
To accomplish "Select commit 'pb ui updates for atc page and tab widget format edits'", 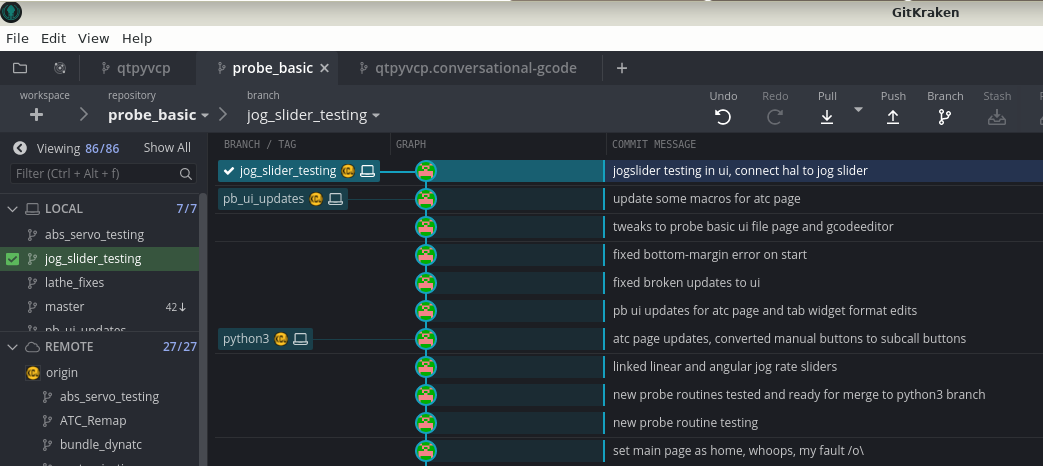I will pos(765,310).
